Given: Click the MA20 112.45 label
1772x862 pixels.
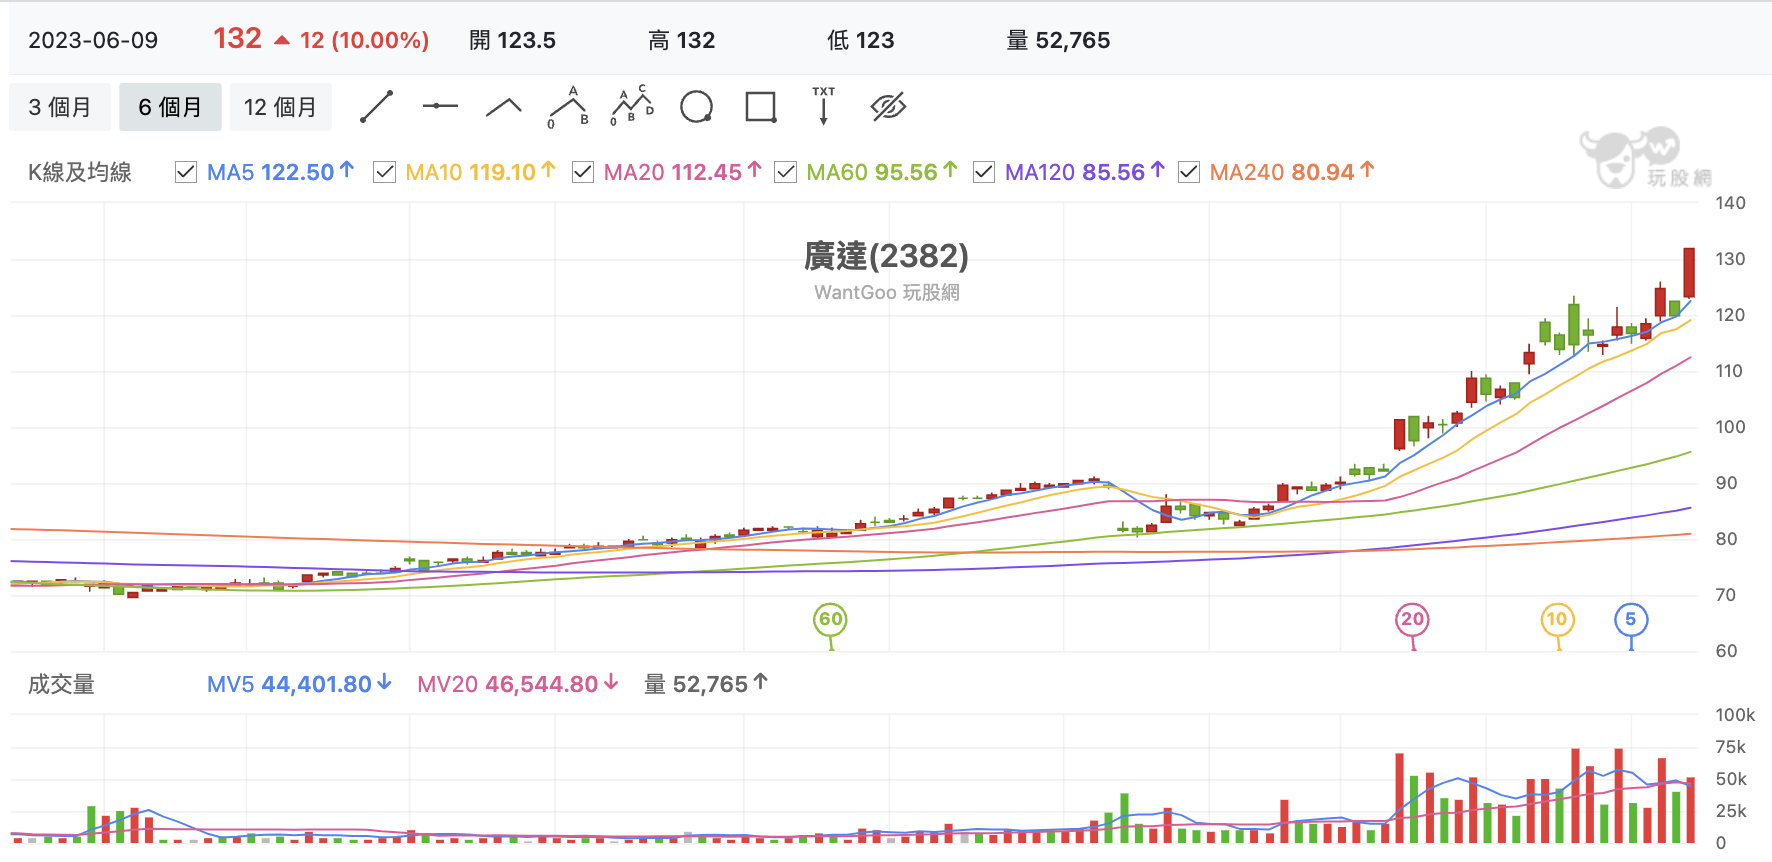Looking at the screenshot, I should coord(683,172).
